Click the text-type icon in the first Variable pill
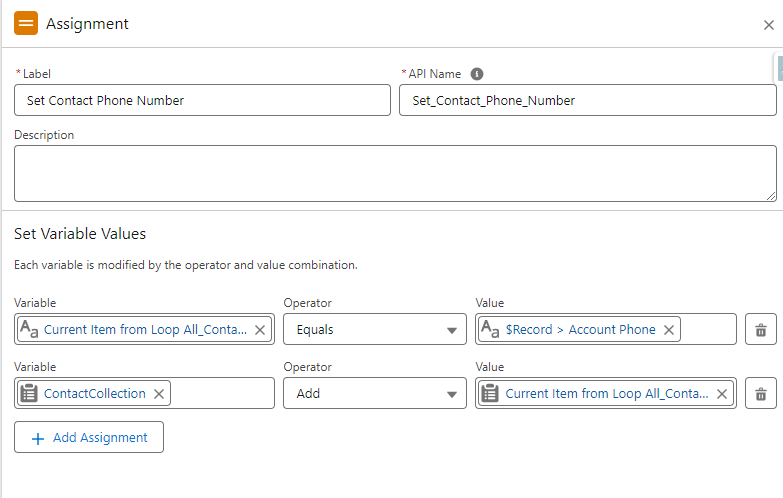Viewport: 783px width, 498px height. click(30, 330)
